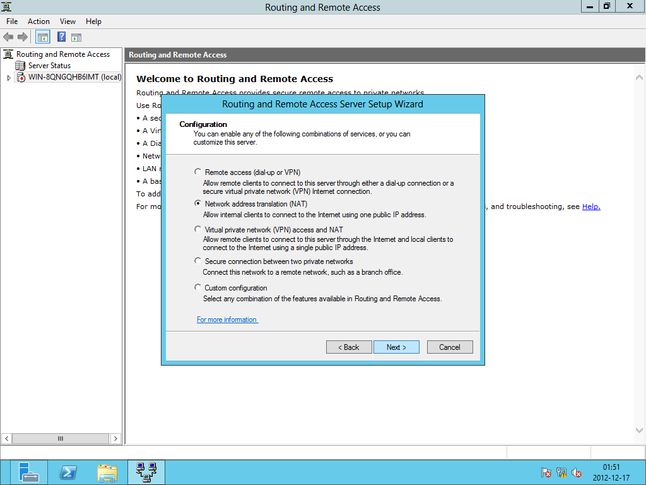Select VPN access and NAT option

[198, 229]
